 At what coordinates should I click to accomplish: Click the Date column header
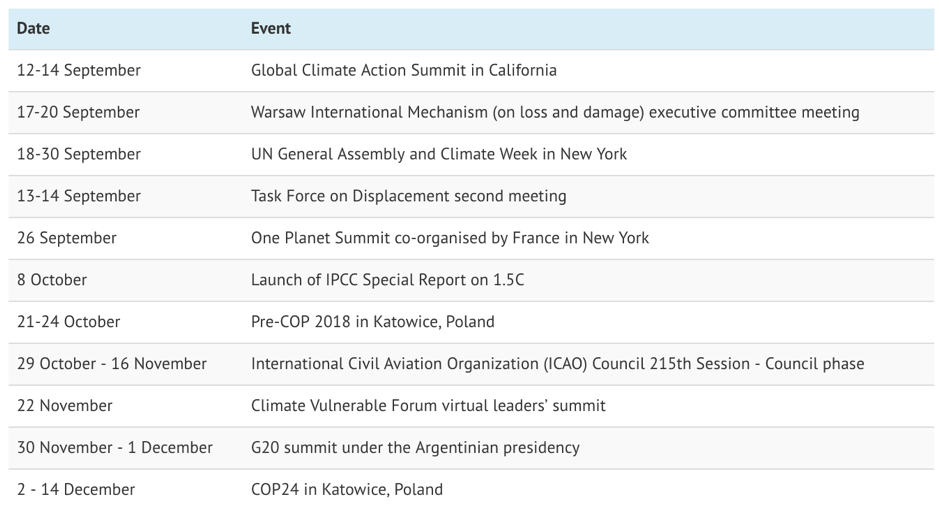(33, 28)
